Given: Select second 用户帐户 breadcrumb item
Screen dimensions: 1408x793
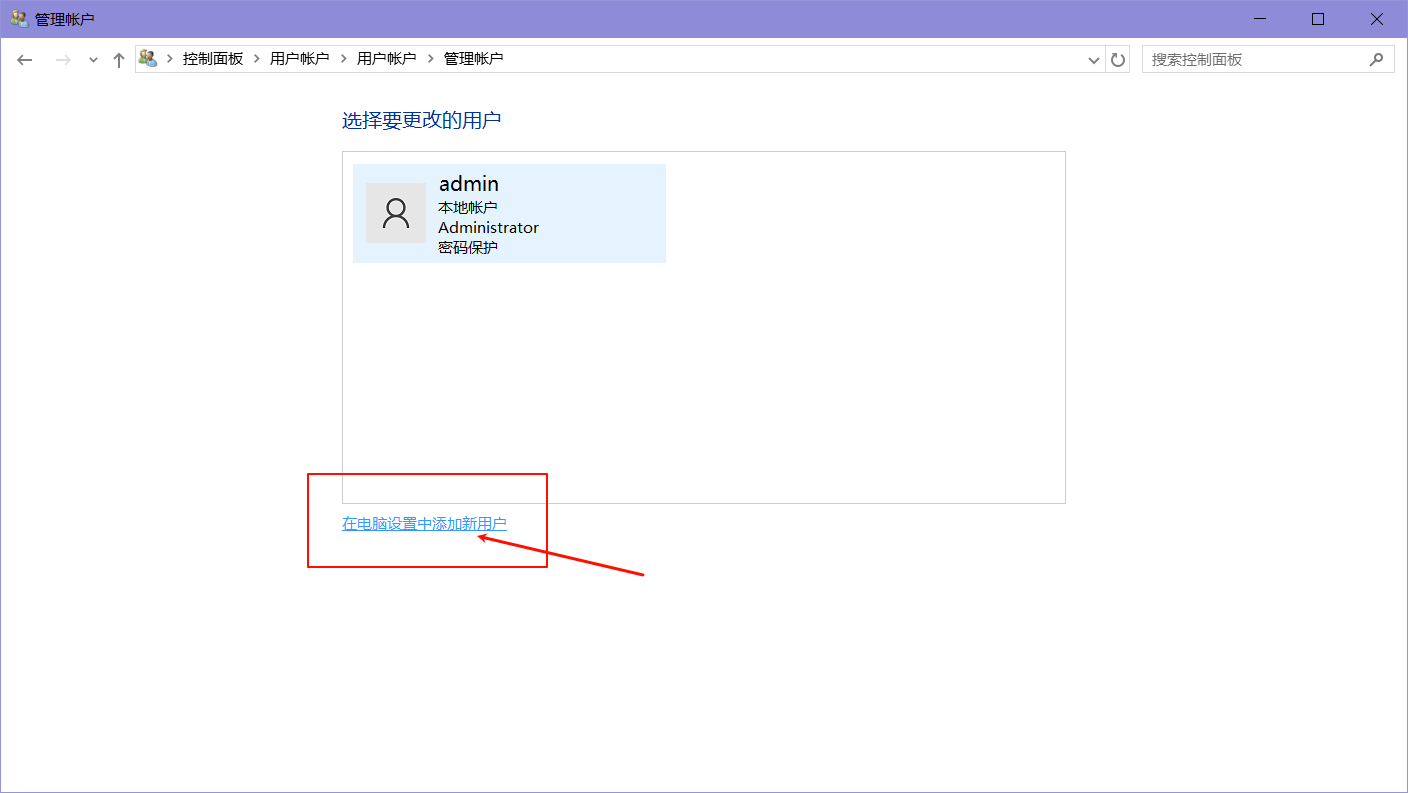Looking at the screenshot, I should point(387,59).
